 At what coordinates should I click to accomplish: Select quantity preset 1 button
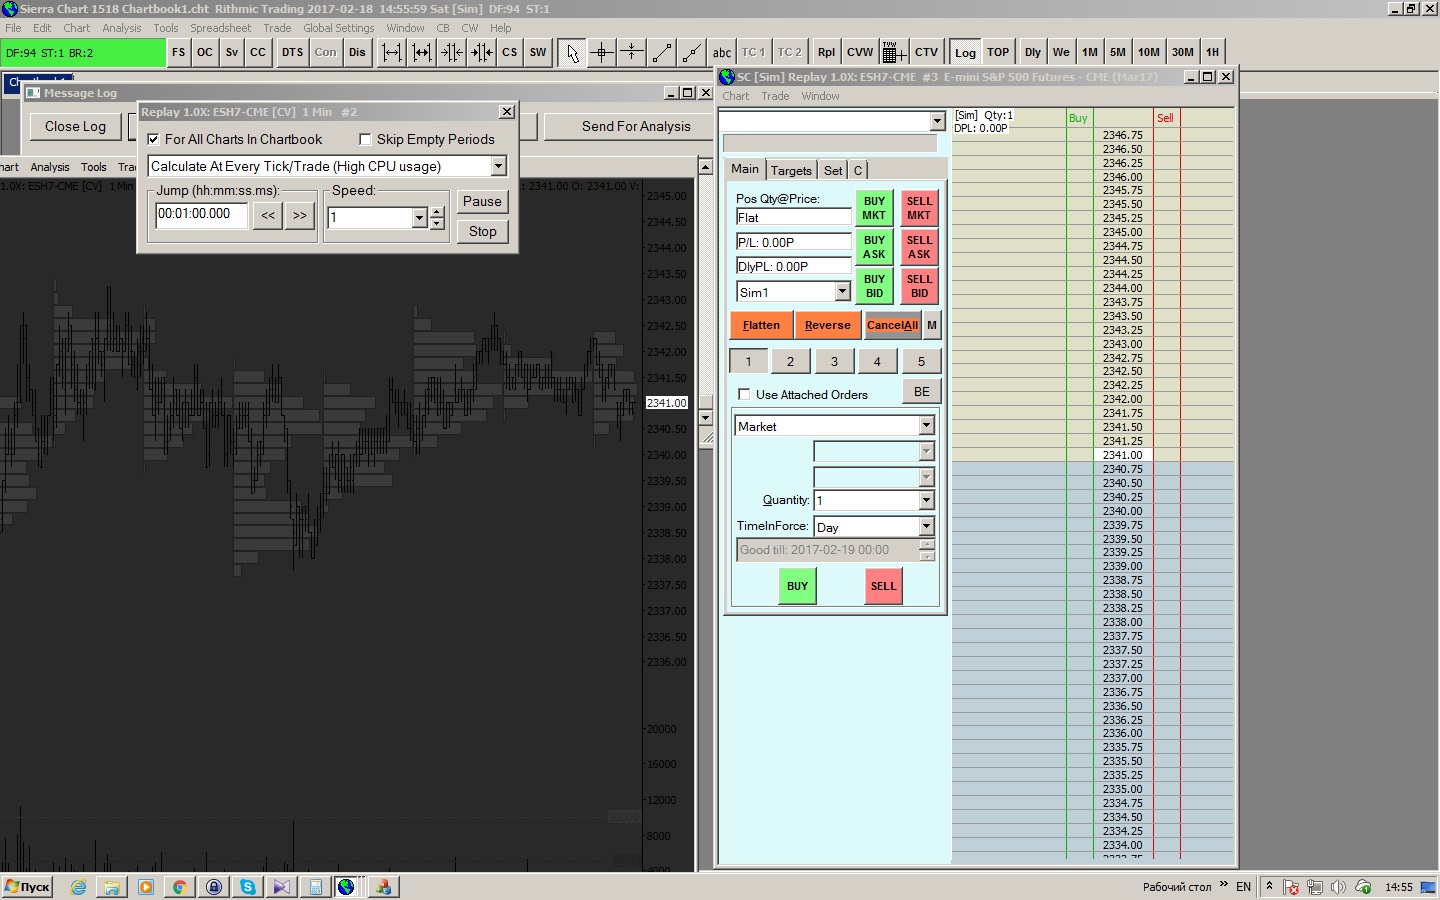click(x=748, y=362)
